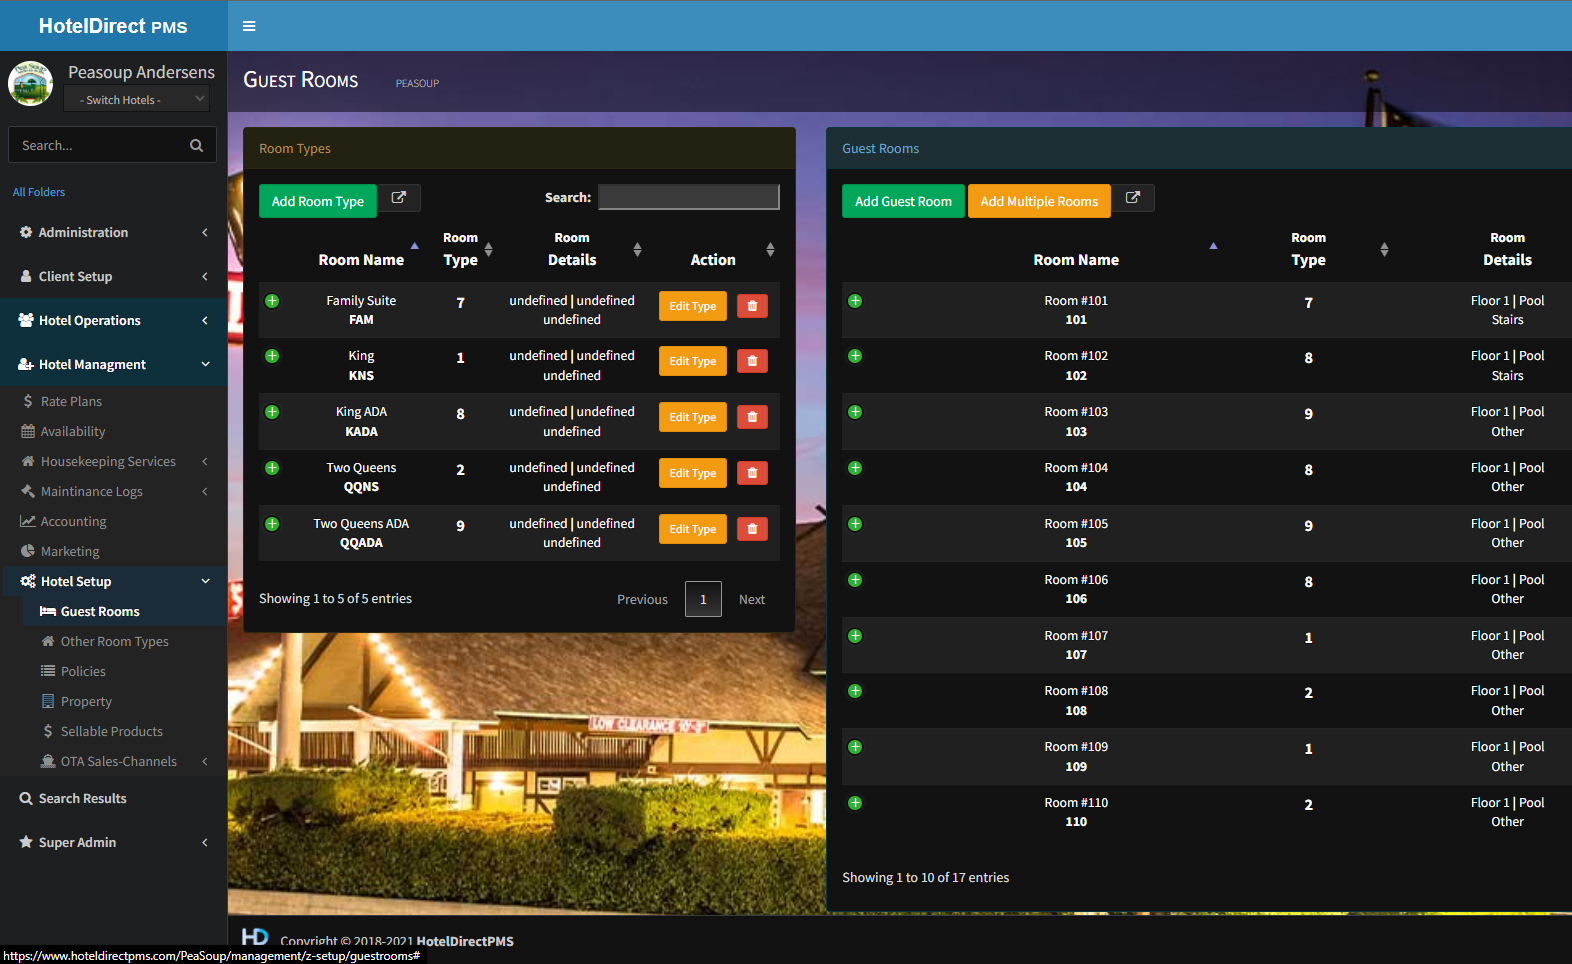Expand Room #101 row details
1572x964 pixels.
point(855,301)
